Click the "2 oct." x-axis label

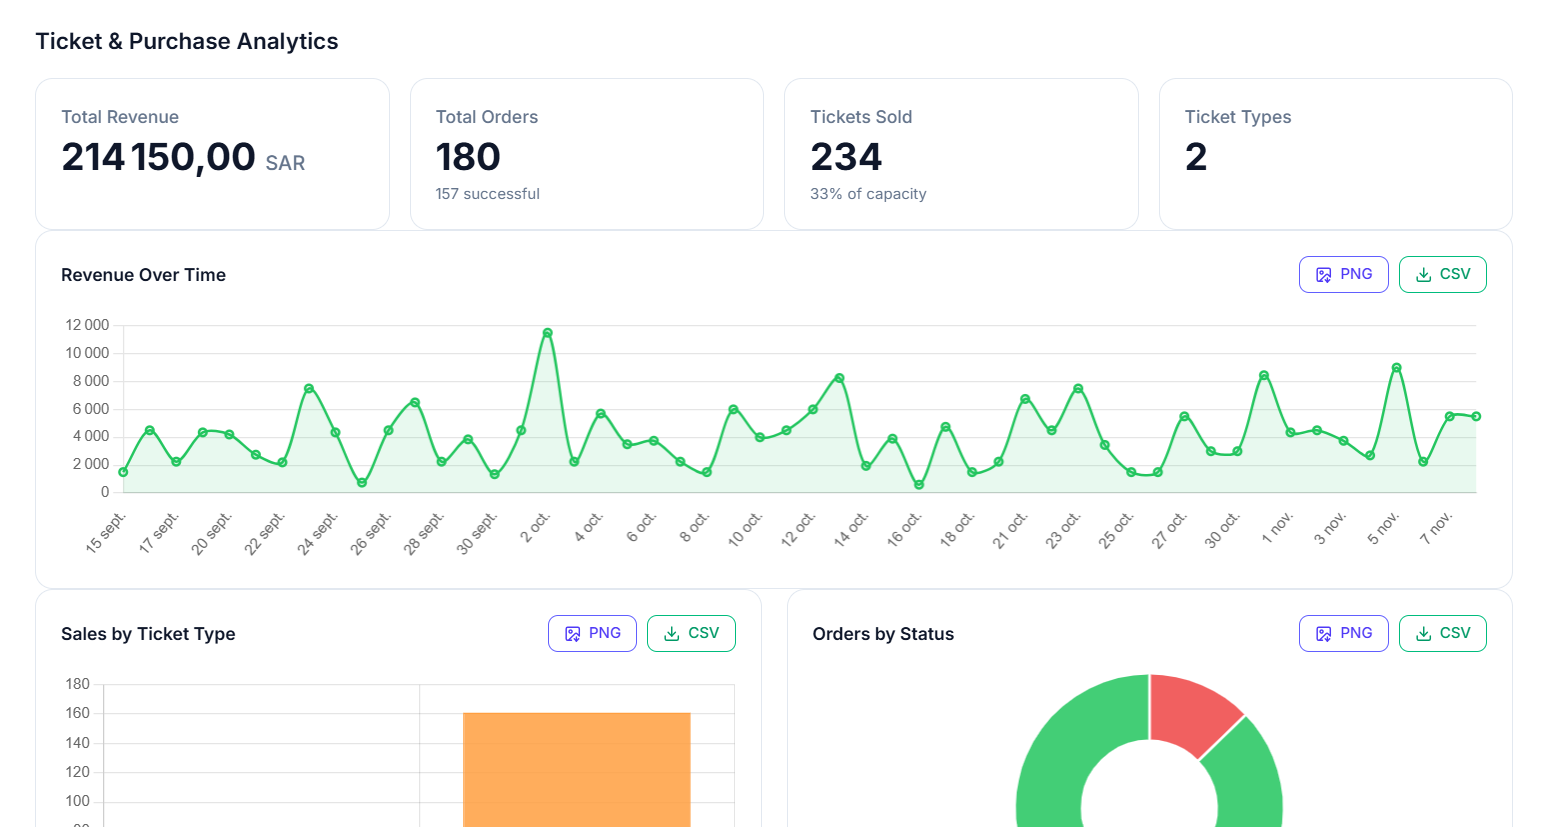click(535, 527)
